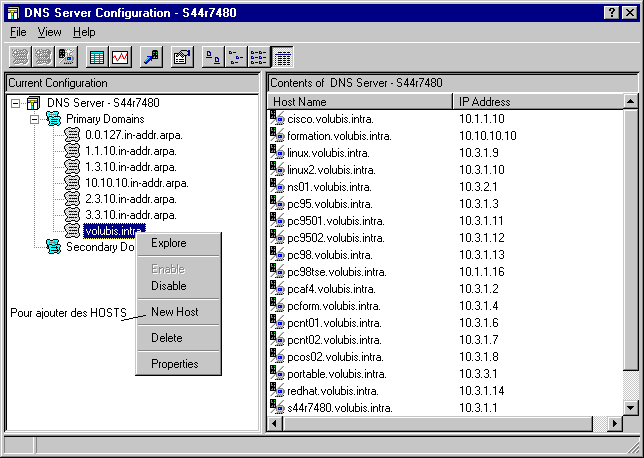This screenshot has height=458, width=644.
Task: Switch to large icons view
Action: click(213, 57)
